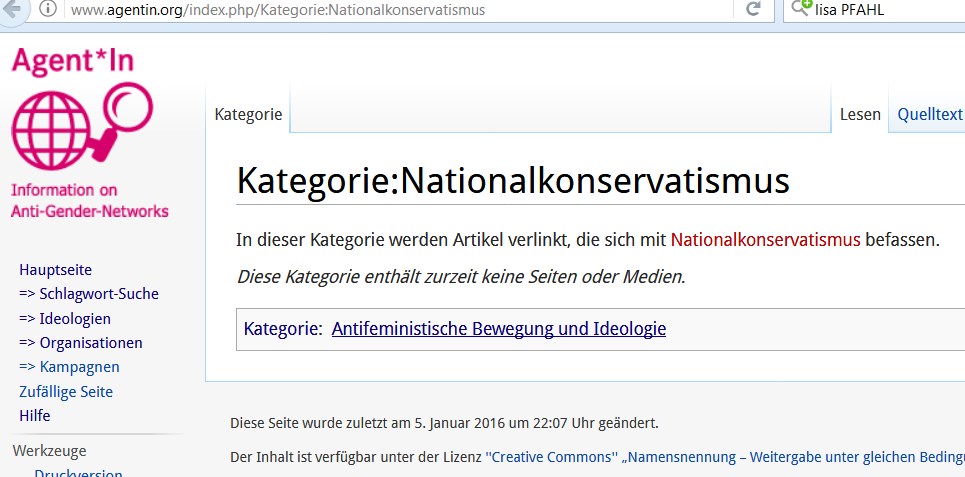Open Schlagwort-Suche in the sidebar

click(x=89, y=294)
